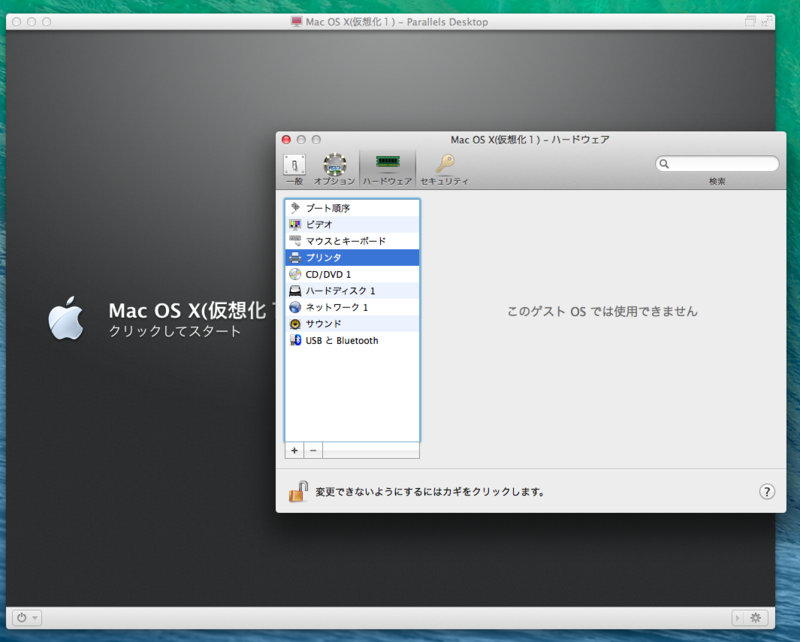Select マウスとキーボード in hardware list

click(x=352, y=241)
